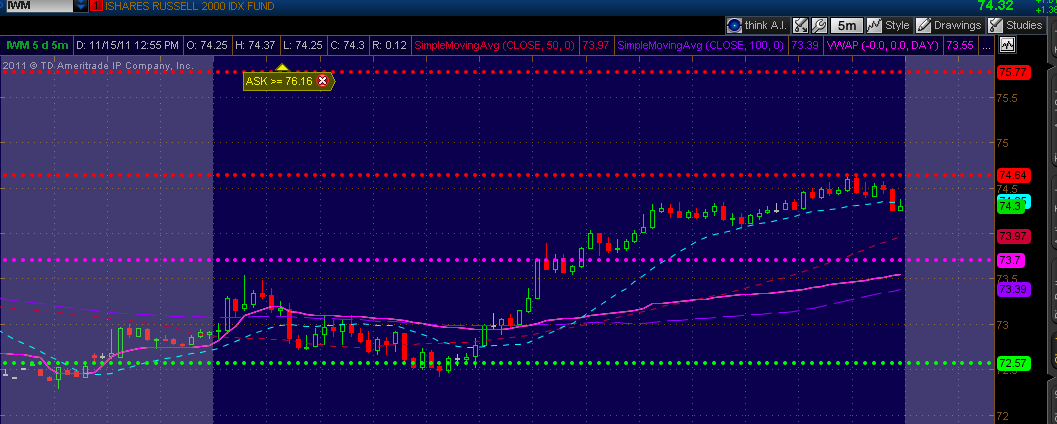Click the magenta 73.7 price level label
Screen dimensions: 1057x424
pyautogui.click(x=1010, y=260)
